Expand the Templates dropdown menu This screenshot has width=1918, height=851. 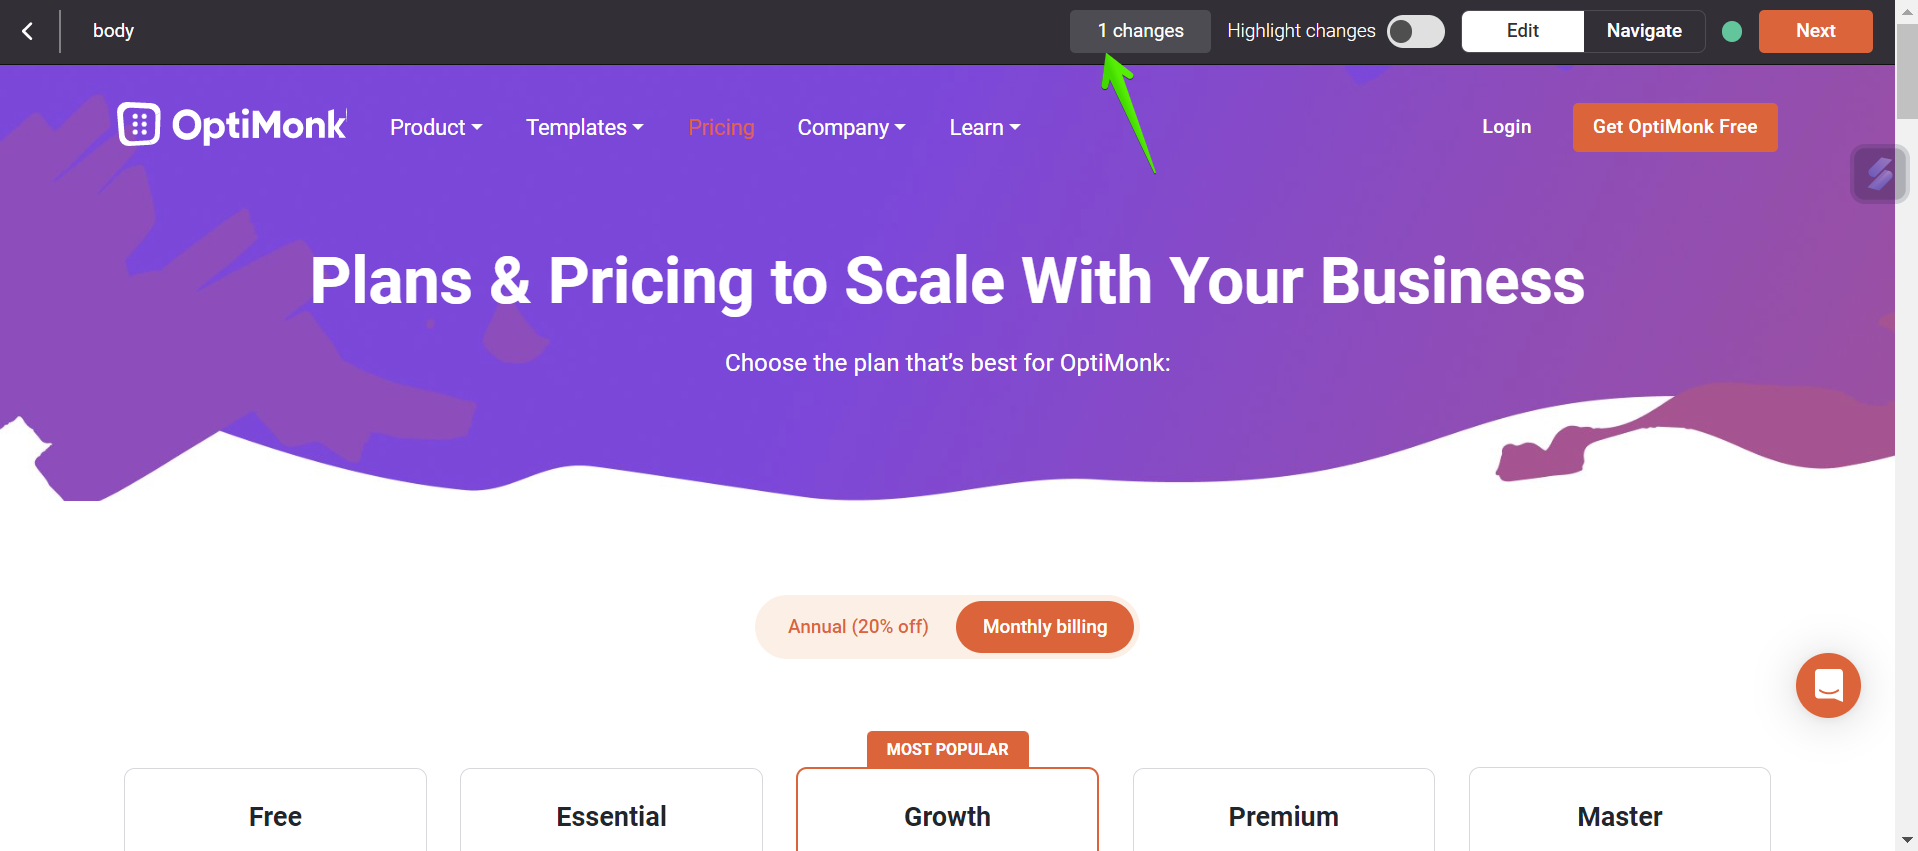pyautogui.click(x=585, y=128)
